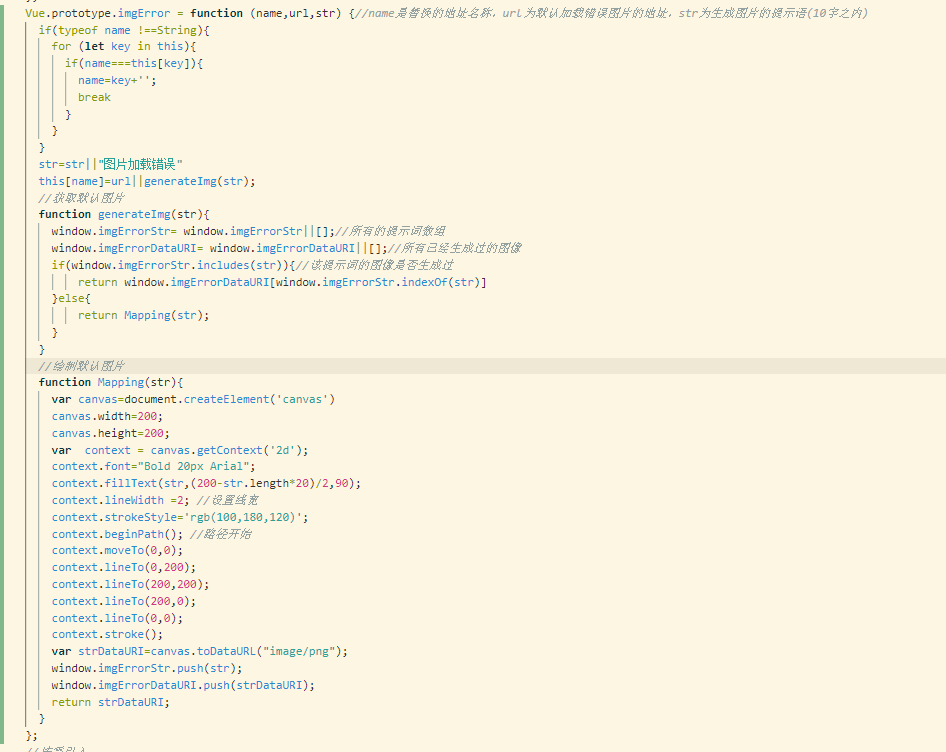This screenshot has width=946, height=752.
Task: Click the context.strokeStyle='rgb(100,180,120)' line
Action: [x=180, y=517]
